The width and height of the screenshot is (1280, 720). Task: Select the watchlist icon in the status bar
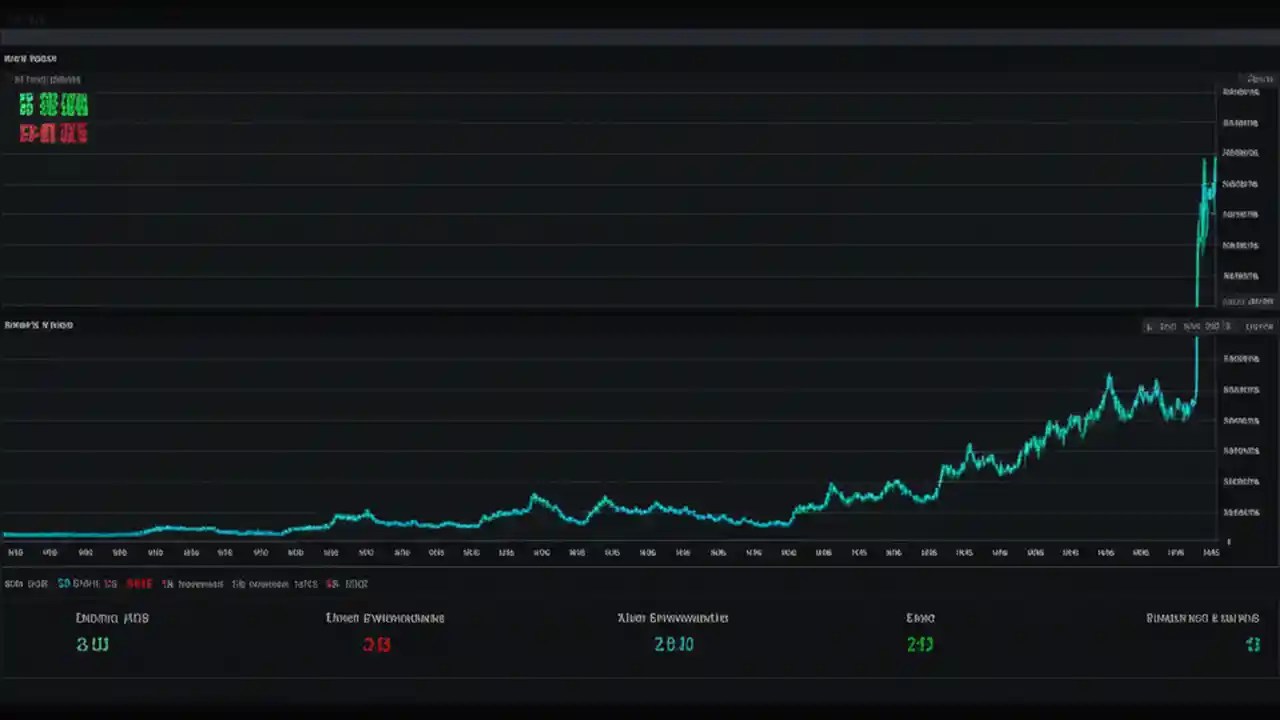click(x=333, y=583)
